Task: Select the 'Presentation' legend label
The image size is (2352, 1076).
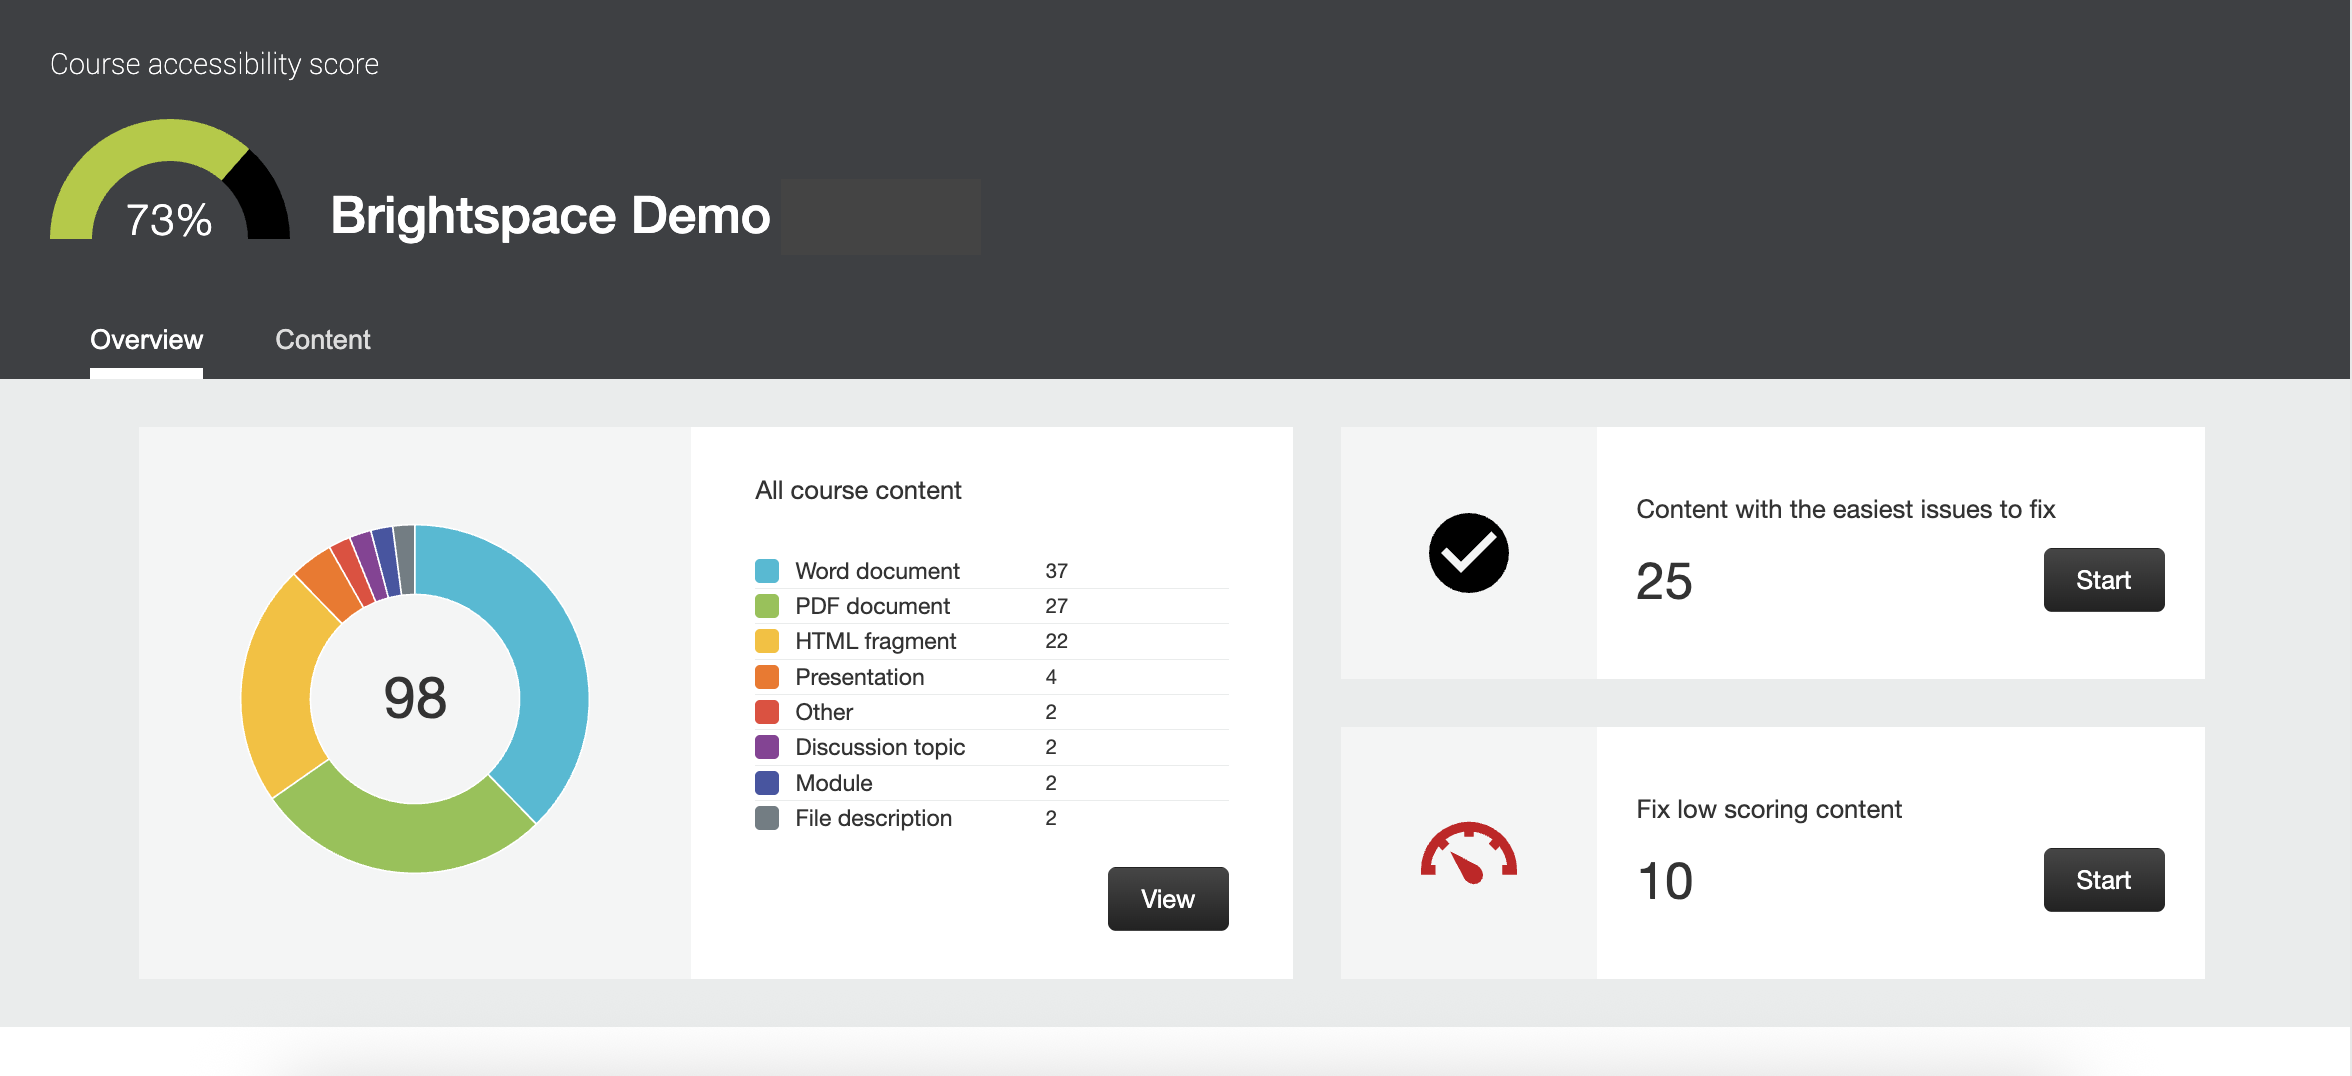Action: coord(859,677)
